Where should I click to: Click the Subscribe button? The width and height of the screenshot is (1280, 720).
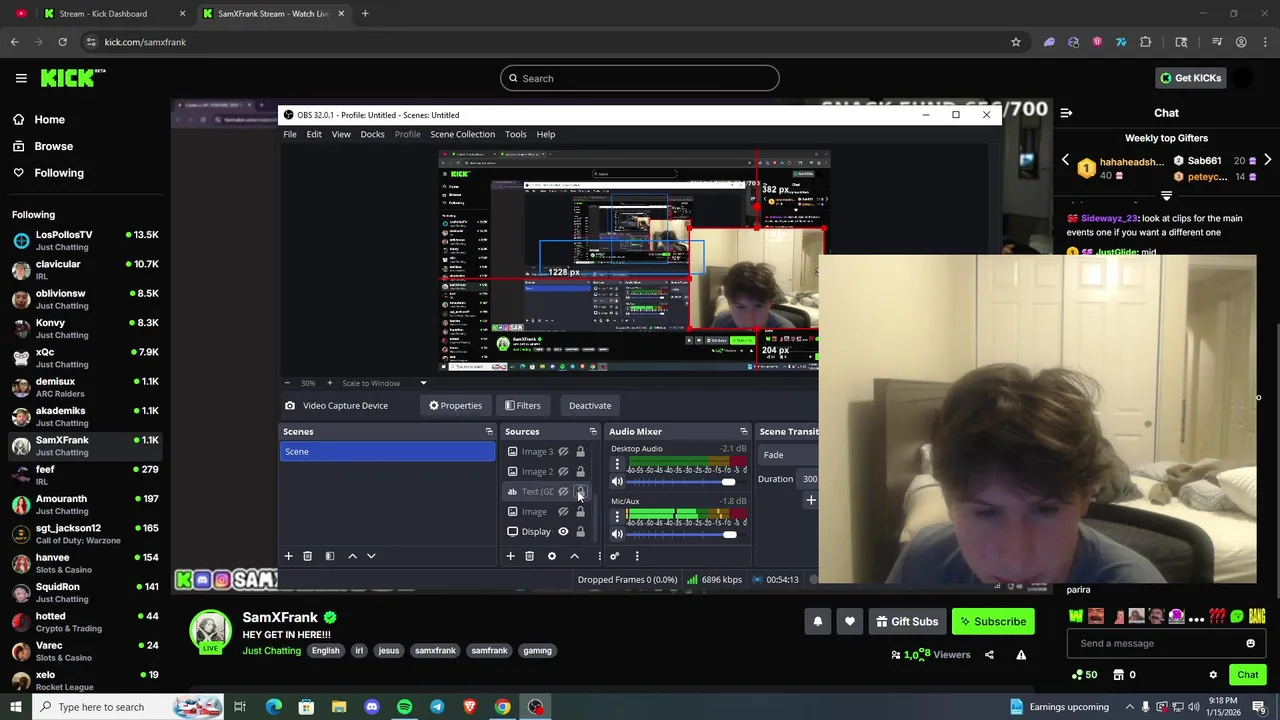click(993, 622)
